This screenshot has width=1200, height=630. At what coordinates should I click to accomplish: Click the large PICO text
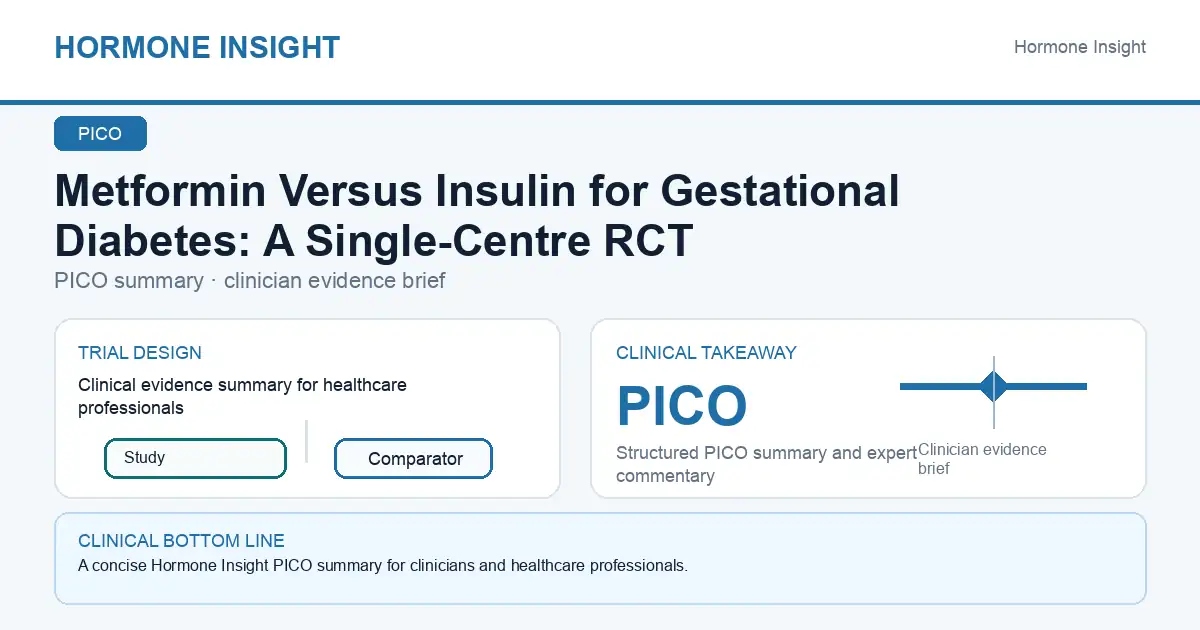682,406
